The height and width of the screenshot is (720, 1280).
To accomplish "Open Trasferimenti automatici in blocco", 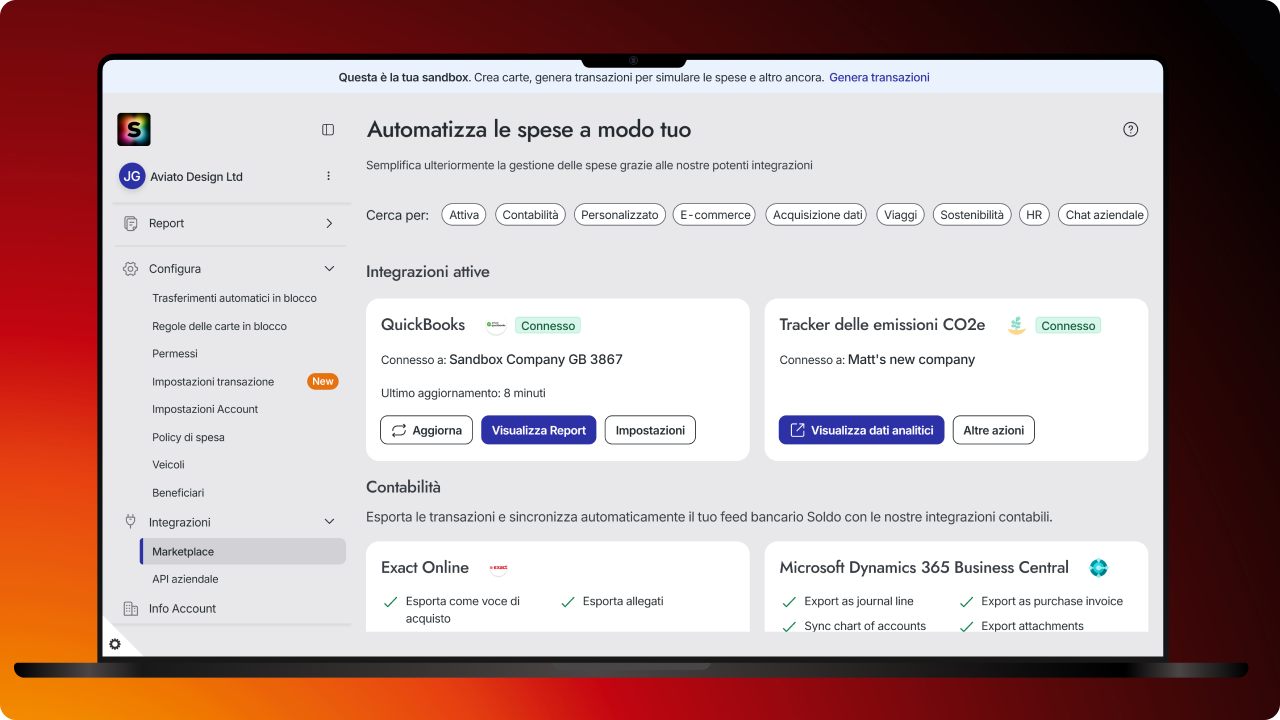I will point(234,298).
